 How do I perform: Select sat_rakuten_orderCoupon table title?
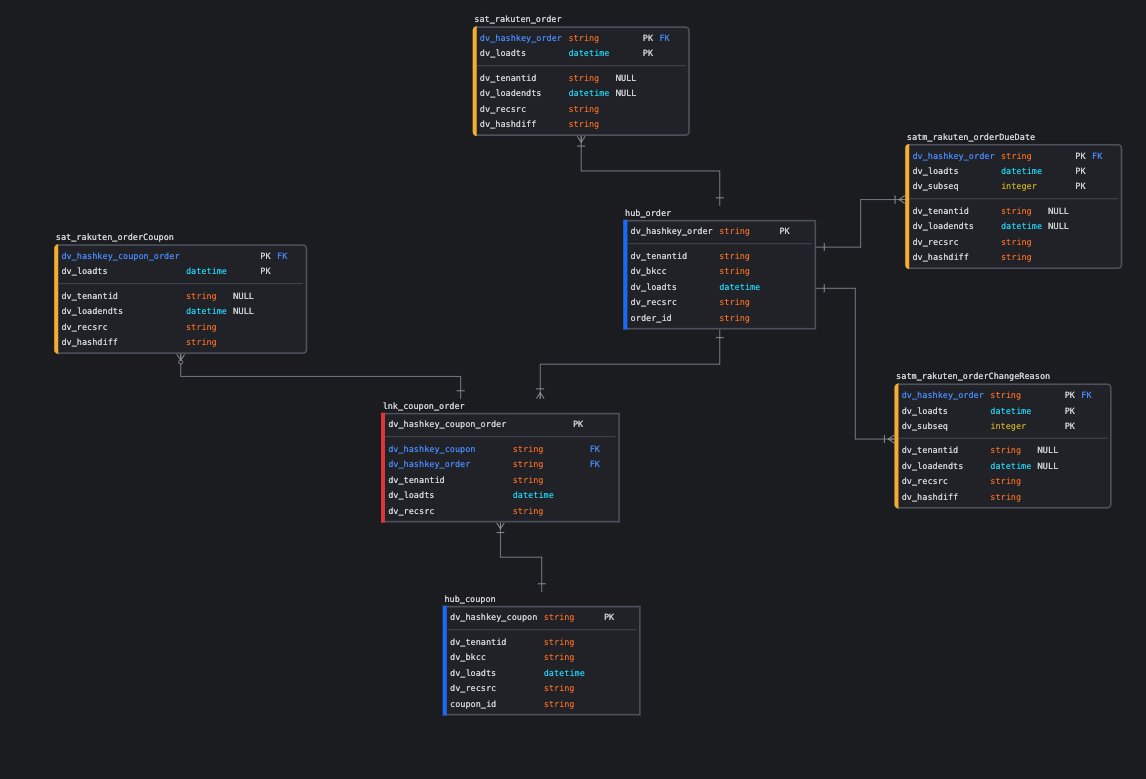click(115, 238)
